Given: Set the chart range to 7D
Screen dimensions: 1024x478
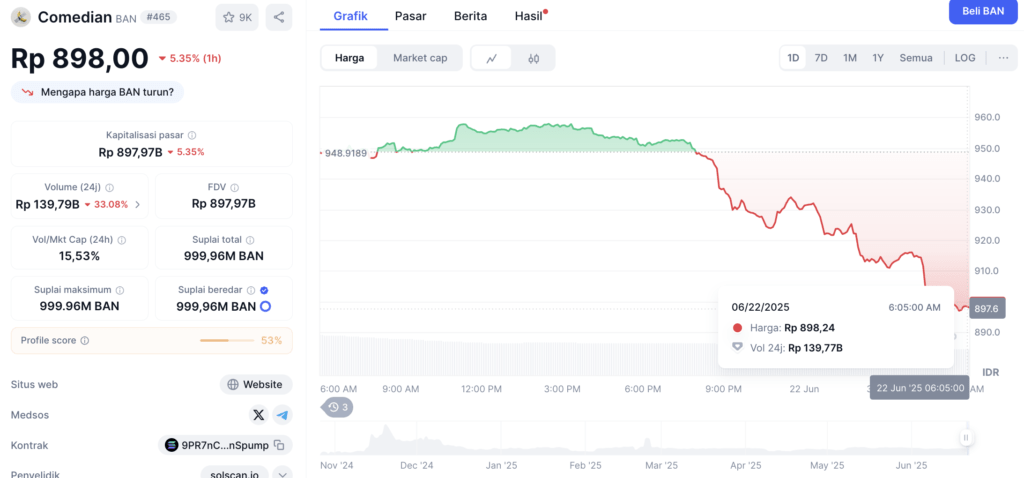Looking at the screenshot, I should pos(821,57).
